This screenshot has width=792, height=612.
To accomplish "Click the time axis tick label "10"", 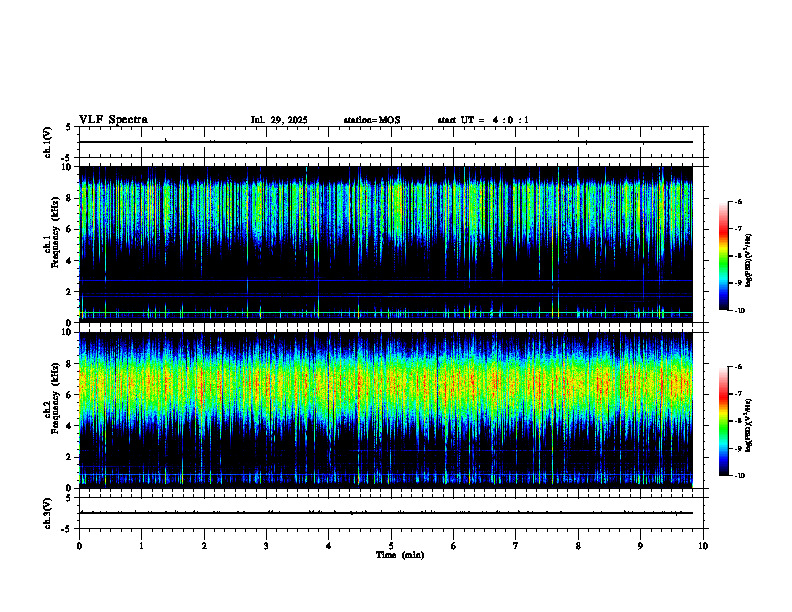I will click(x=703, y=546).
